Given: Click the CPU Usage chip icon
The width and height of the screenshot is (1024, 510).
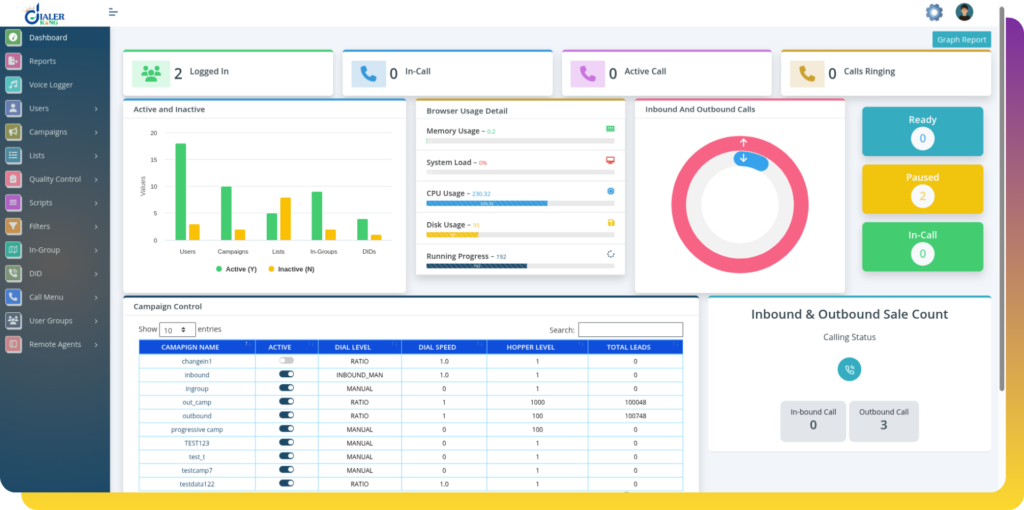Looking at the screenshot, I should point(611,191).
